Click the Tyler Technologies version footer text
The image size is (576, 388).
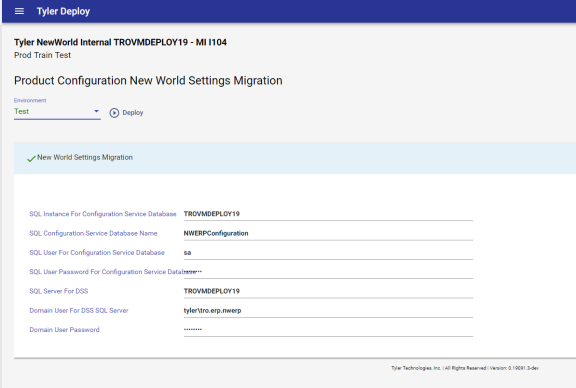tap(465, 368)
